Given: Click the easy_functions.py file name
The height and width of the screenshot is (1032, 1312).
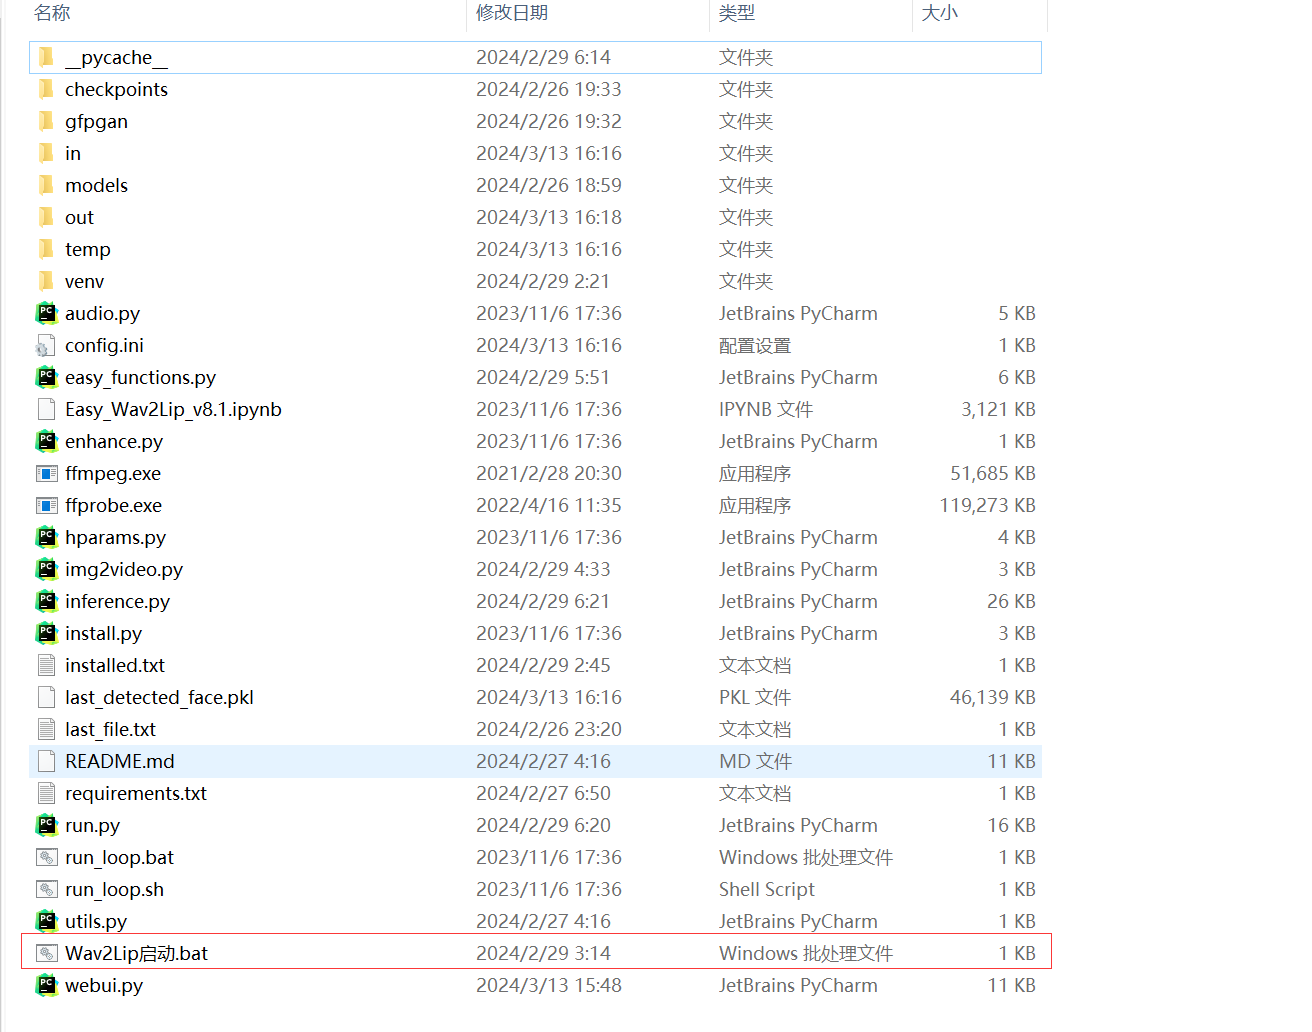Looking at the screenshot, I should [141, 377].
